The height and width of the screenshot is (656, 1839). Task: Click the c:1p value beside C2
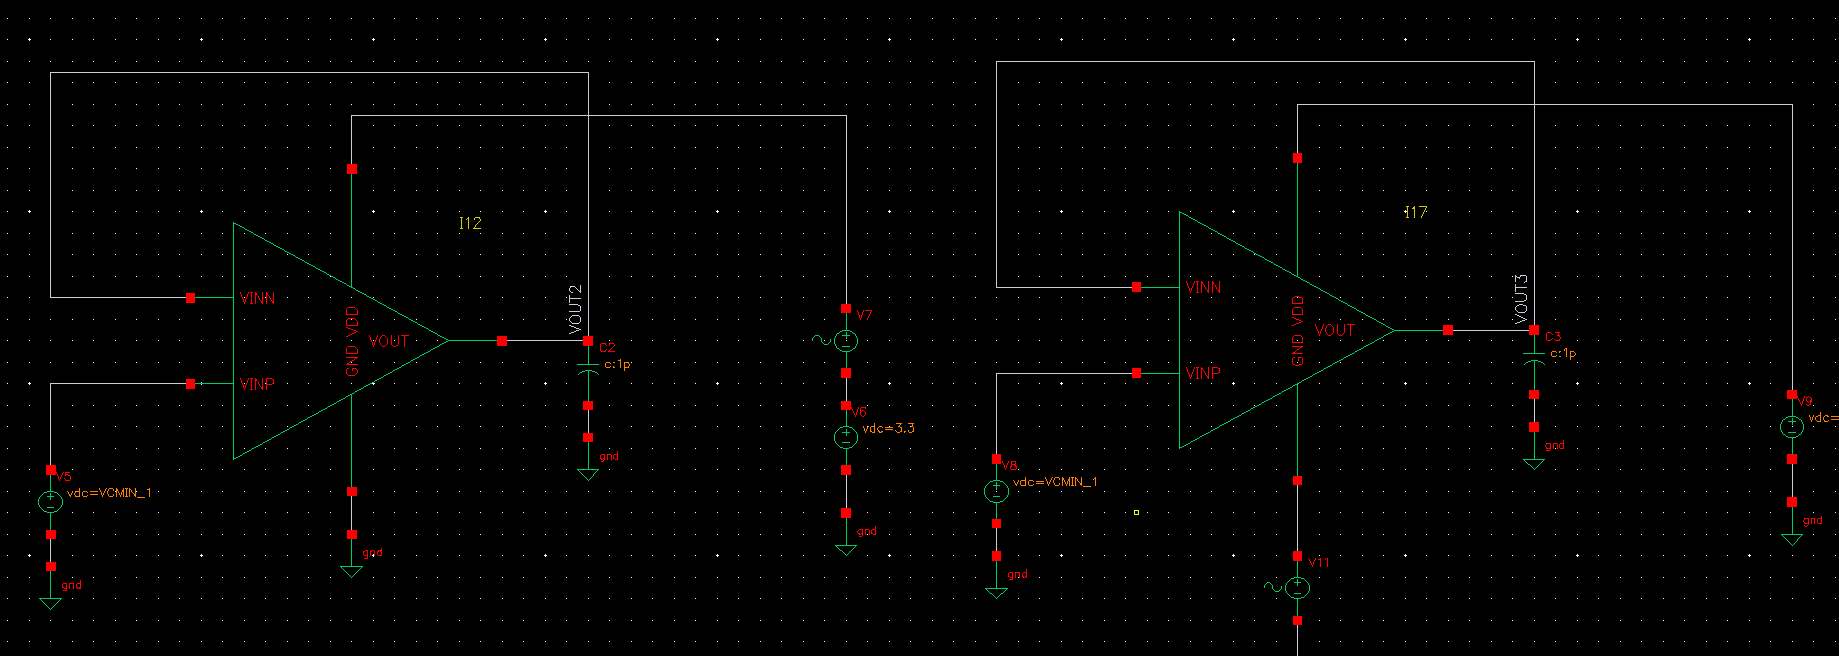point(618,364)
